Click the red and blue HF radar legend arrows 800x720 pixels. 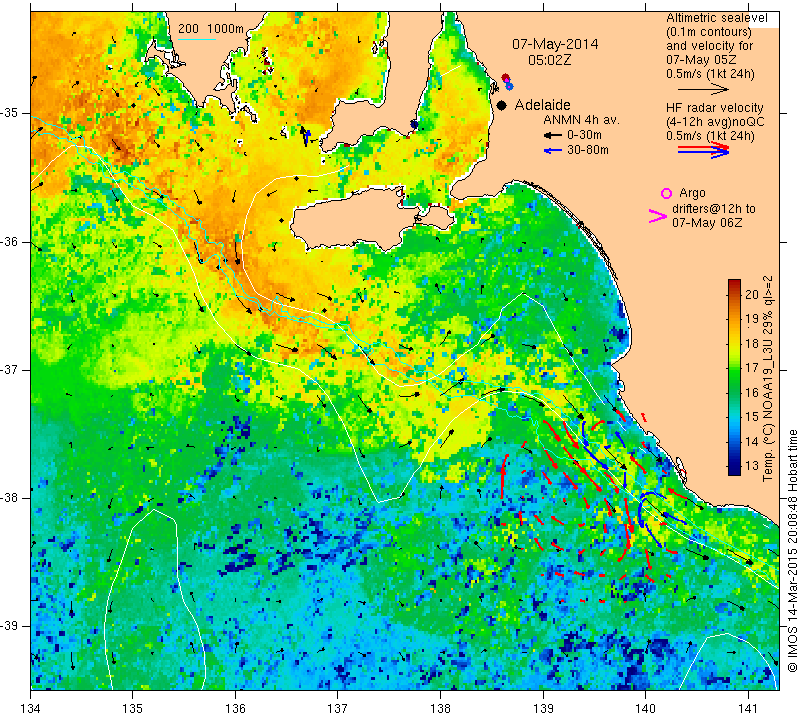coord(704,150)
